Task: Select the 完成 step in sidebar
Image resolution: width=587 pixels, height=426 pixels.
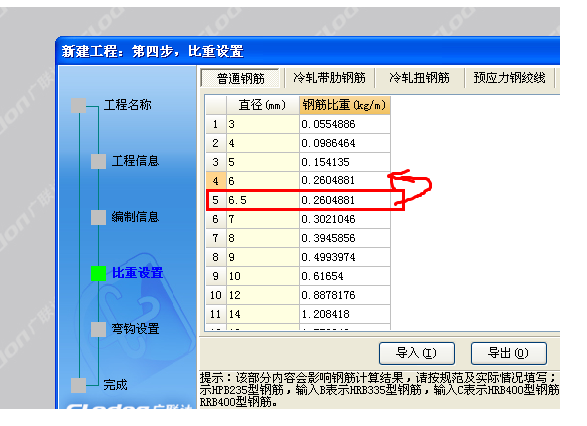Action: point(115,385)
